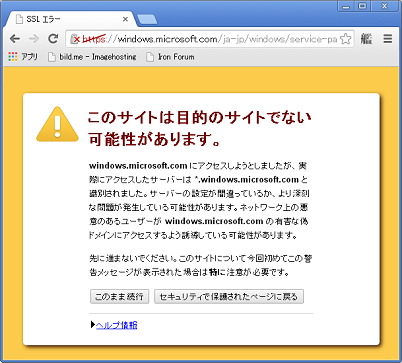Close the browser window

385,6
